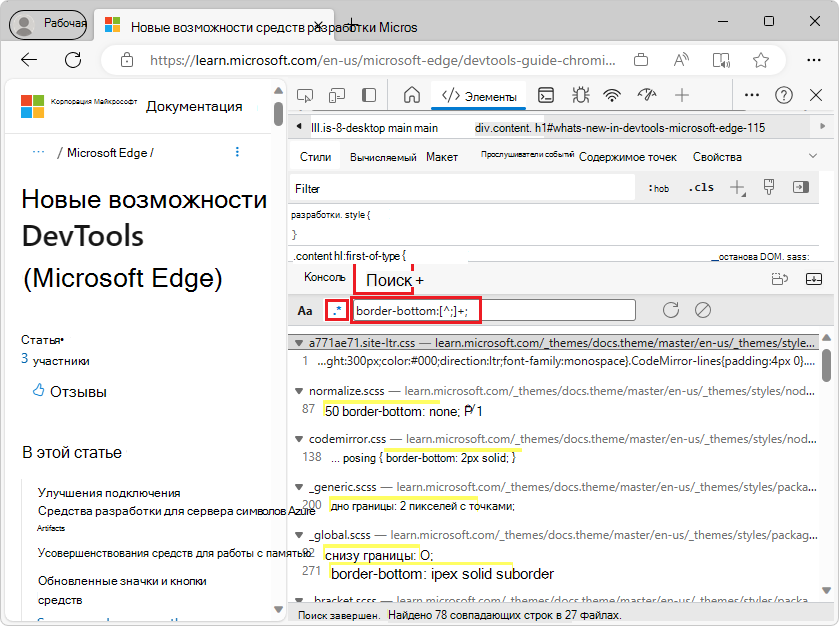Select the Стили tab
Viewport: 839px width, 626px height.
pyautogui.click(x=315, y=157)
